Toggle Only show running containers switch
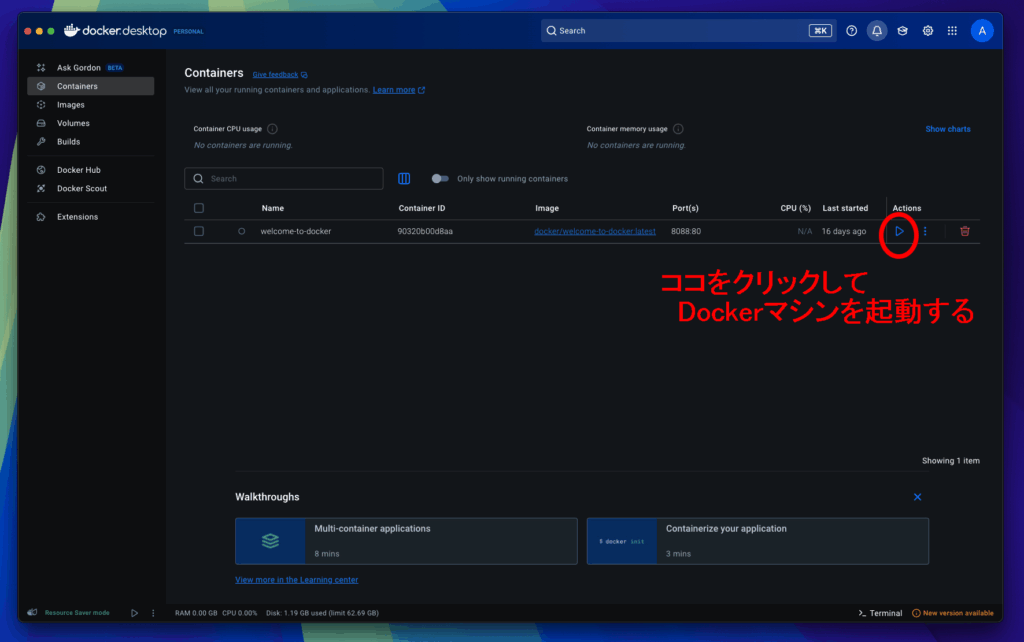 click(x=440, y=178)
